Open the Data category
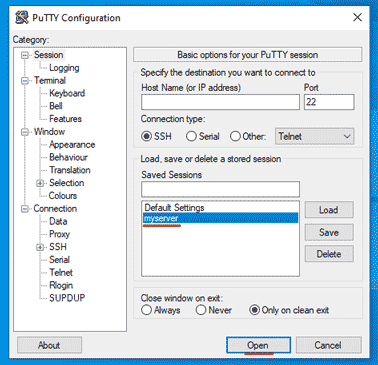The width and height of the screenshot is (378, 365). [x=58, y=221]
